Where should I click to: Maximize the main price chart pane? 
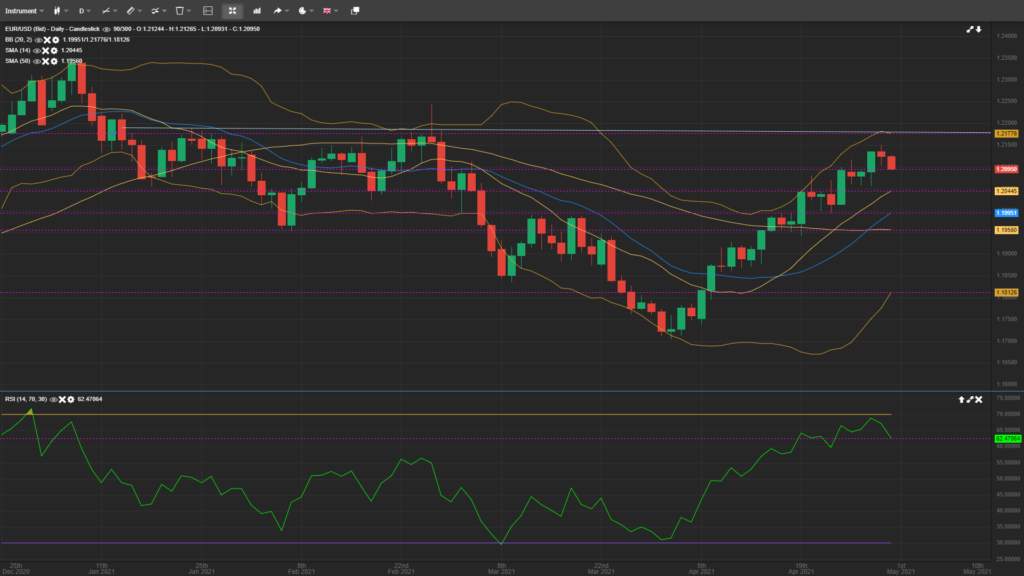pos(970,30)
